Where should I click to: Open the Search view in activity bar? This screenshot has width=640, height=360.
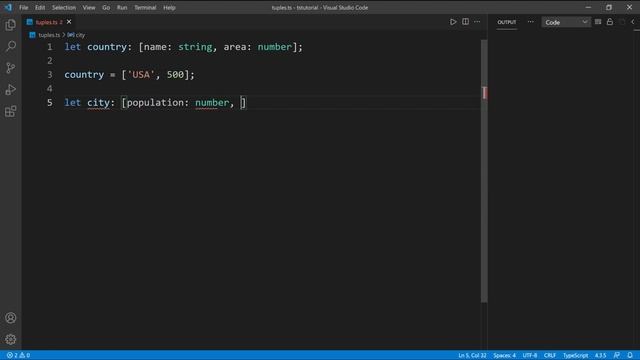tap(11, 46)
